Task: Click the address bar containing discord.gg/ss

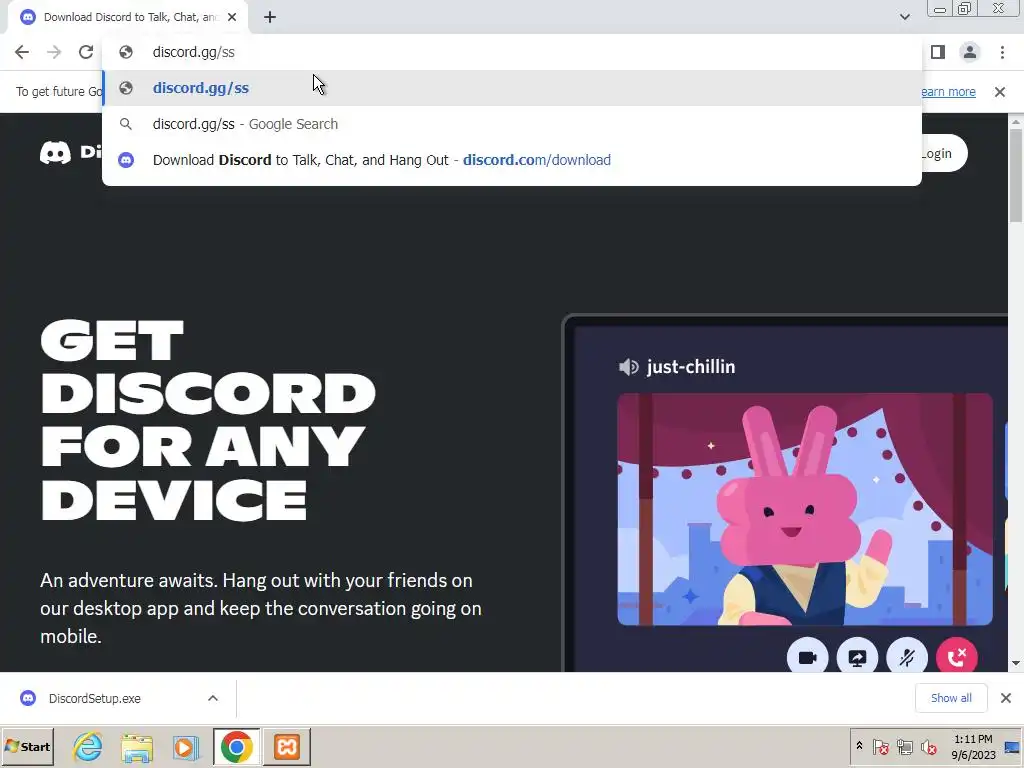Action: click(x=512, y=52)
